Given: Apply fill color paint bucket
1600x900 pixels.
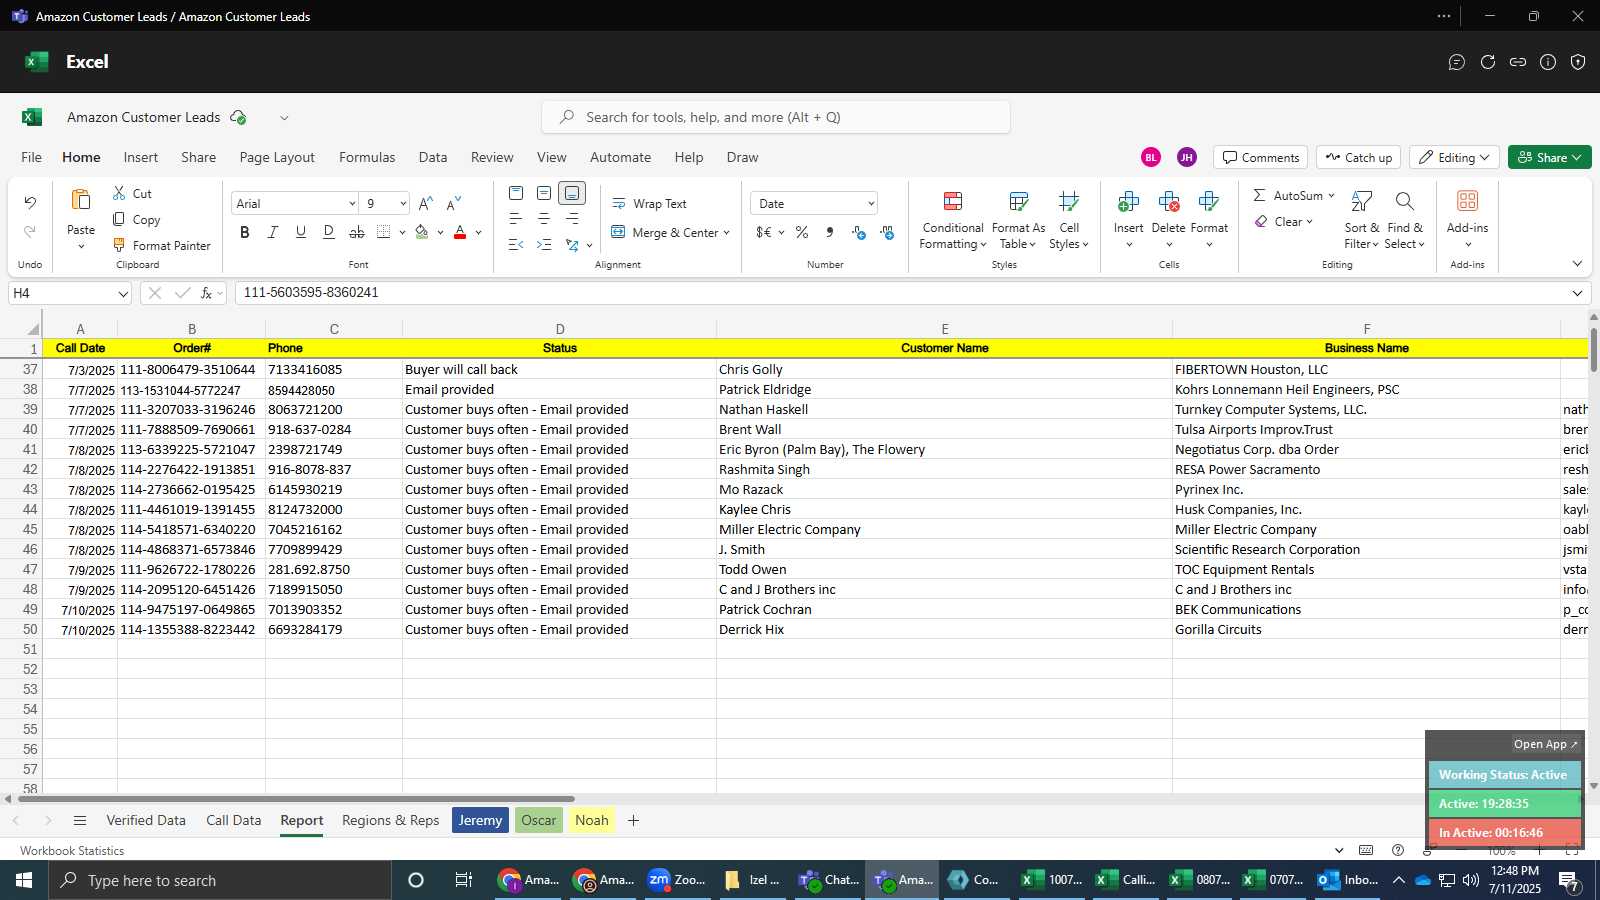Looking at the screenshot, I should pos(422,232).
